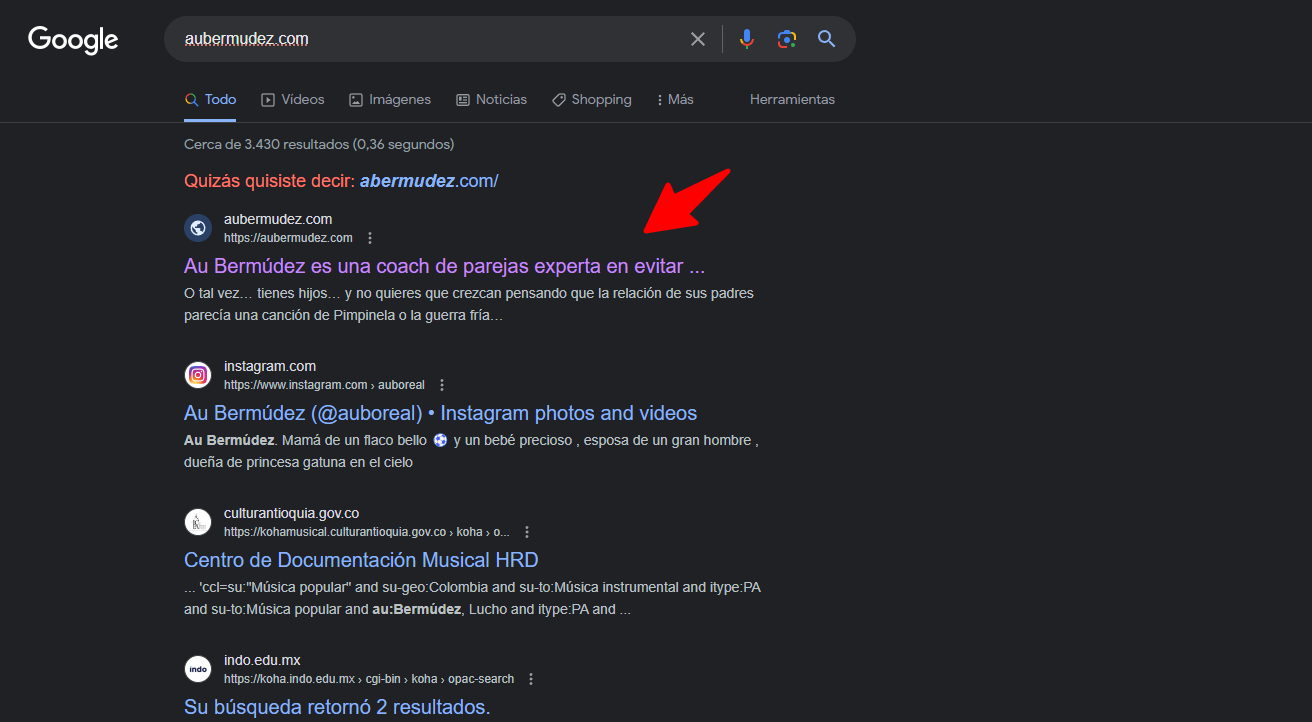Viewport: 1312px width, 722px height.
Task: Open options menu for aubermudez.com result
Action: [370, 238]
